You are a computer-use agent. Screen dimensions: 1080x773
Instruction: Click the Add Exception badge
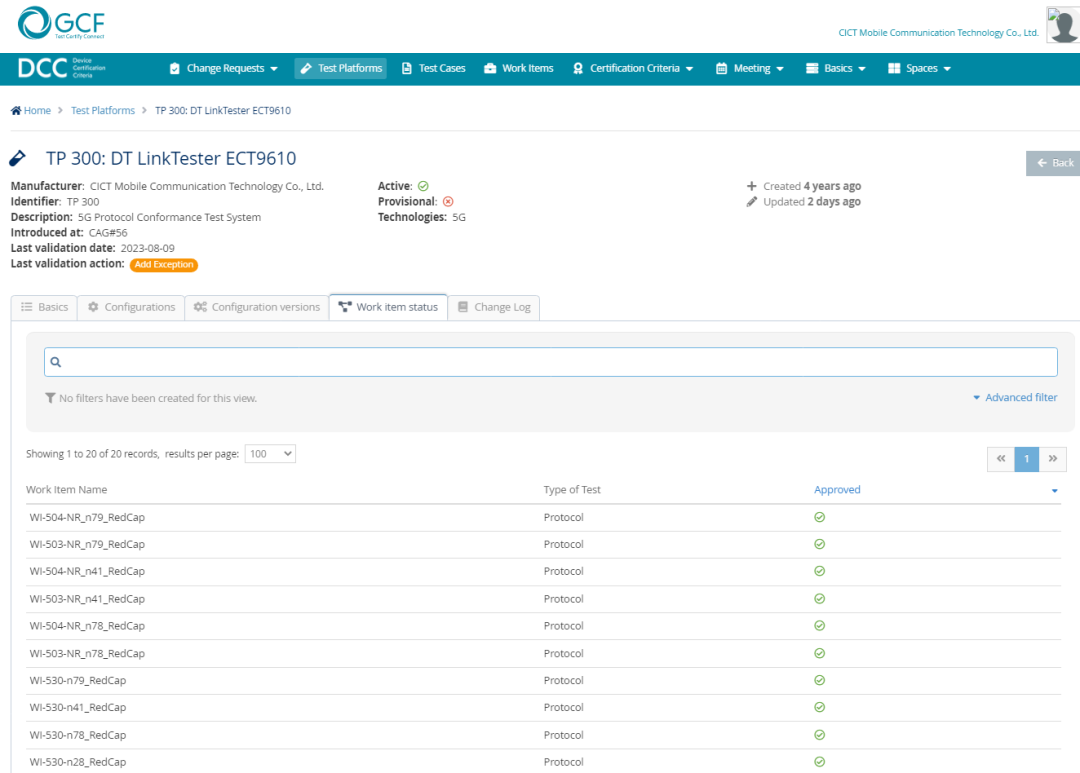click(x=164, y=265)
